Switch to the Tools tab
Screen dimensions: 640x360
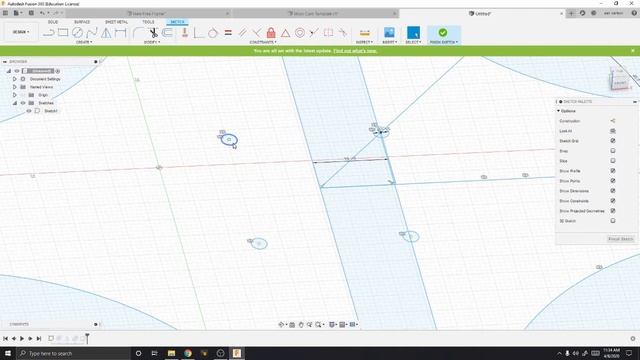148,22
